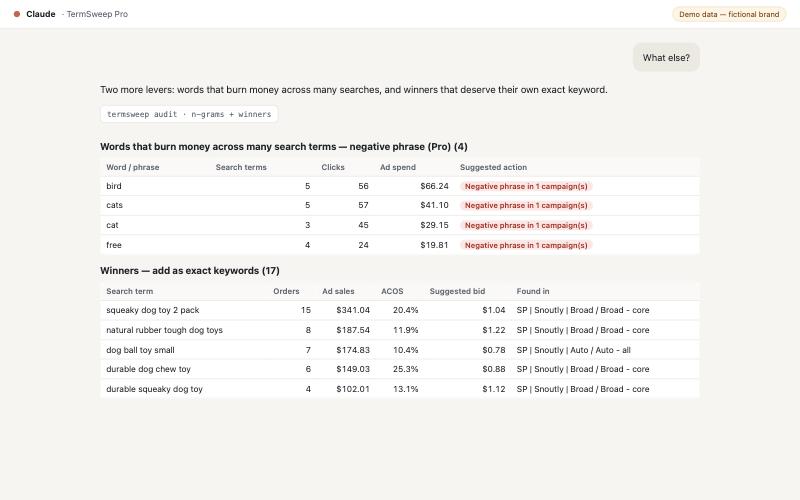
Task: Click the Demo data fictional brand badge
Action: 729,14
